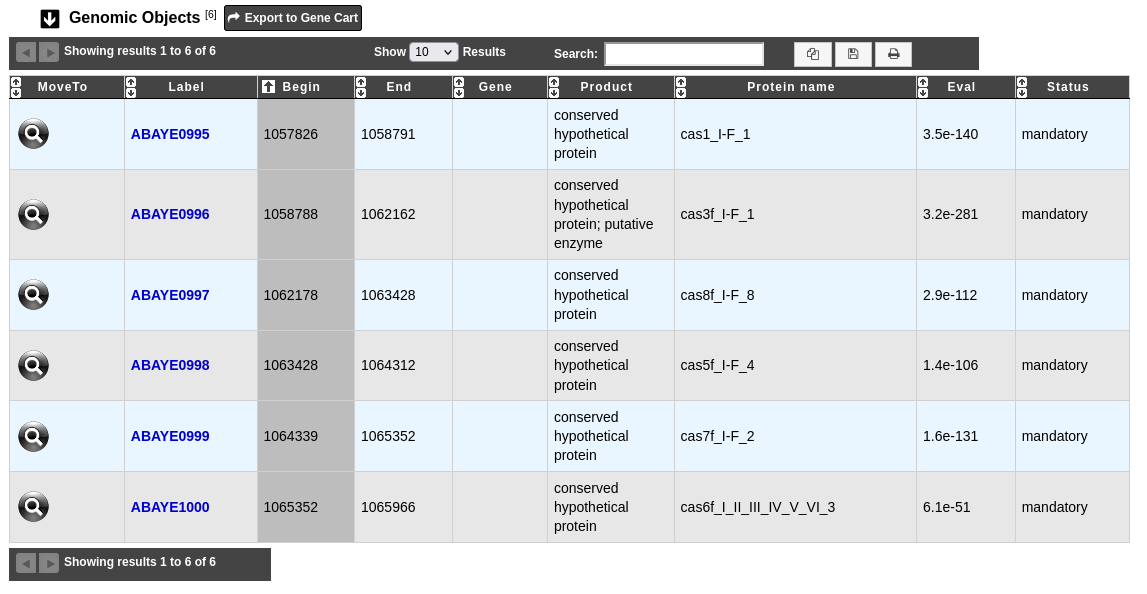
Task: Sort table by Eval column
Action: pyautogui.click(x=966, y=87)
